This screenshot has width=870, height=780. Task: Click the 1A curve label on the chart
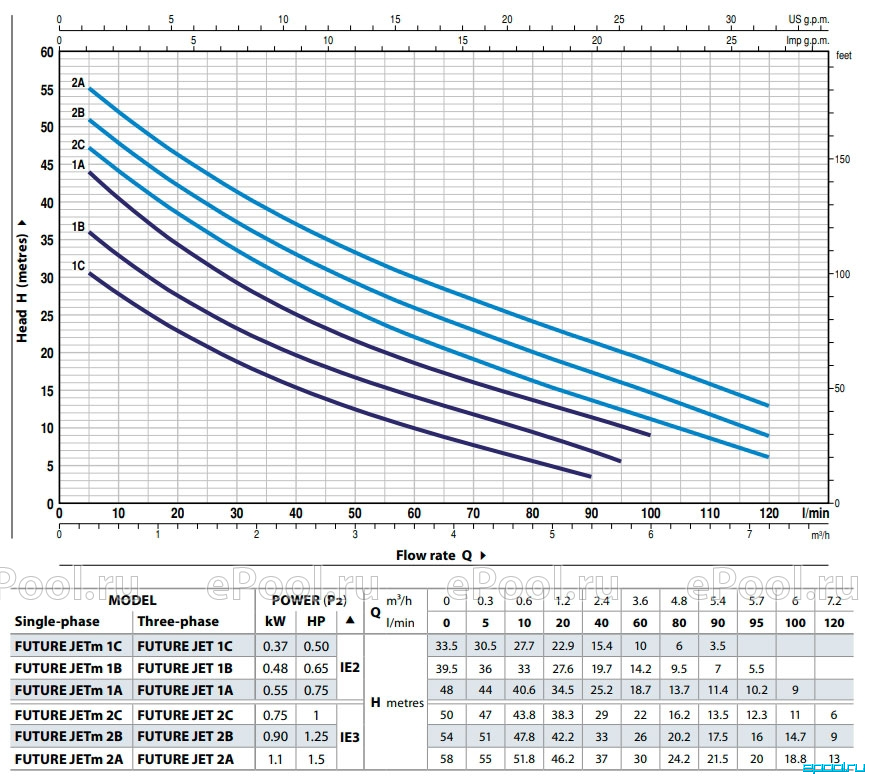[x=78, y=165]
